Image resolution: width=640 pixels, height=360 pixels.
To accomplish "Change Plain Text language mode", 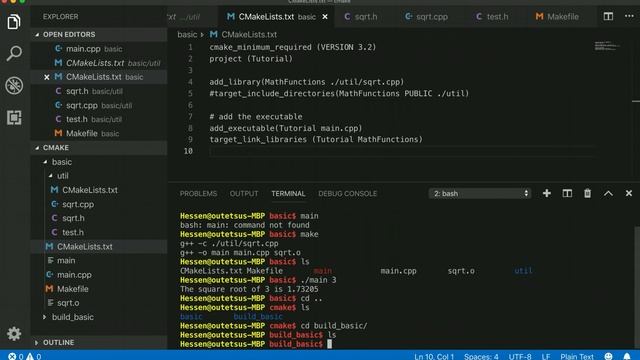I will coord(577,356).
